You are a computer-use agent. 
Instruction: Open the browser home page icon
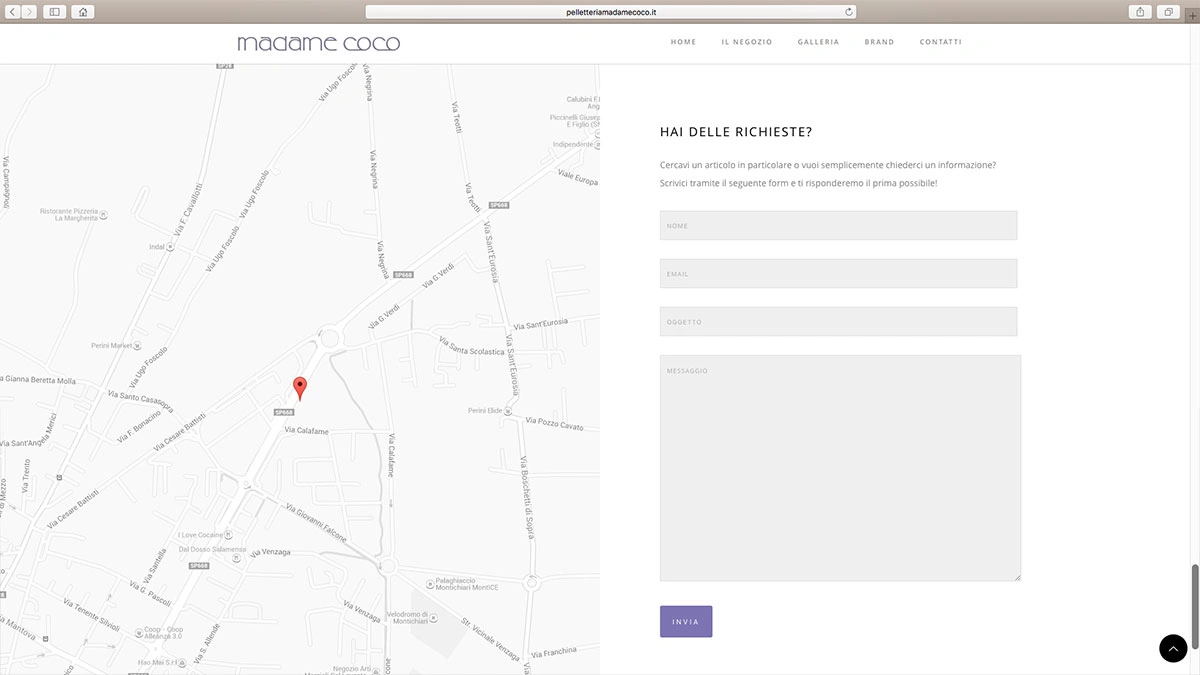click(x=83, y=12)
